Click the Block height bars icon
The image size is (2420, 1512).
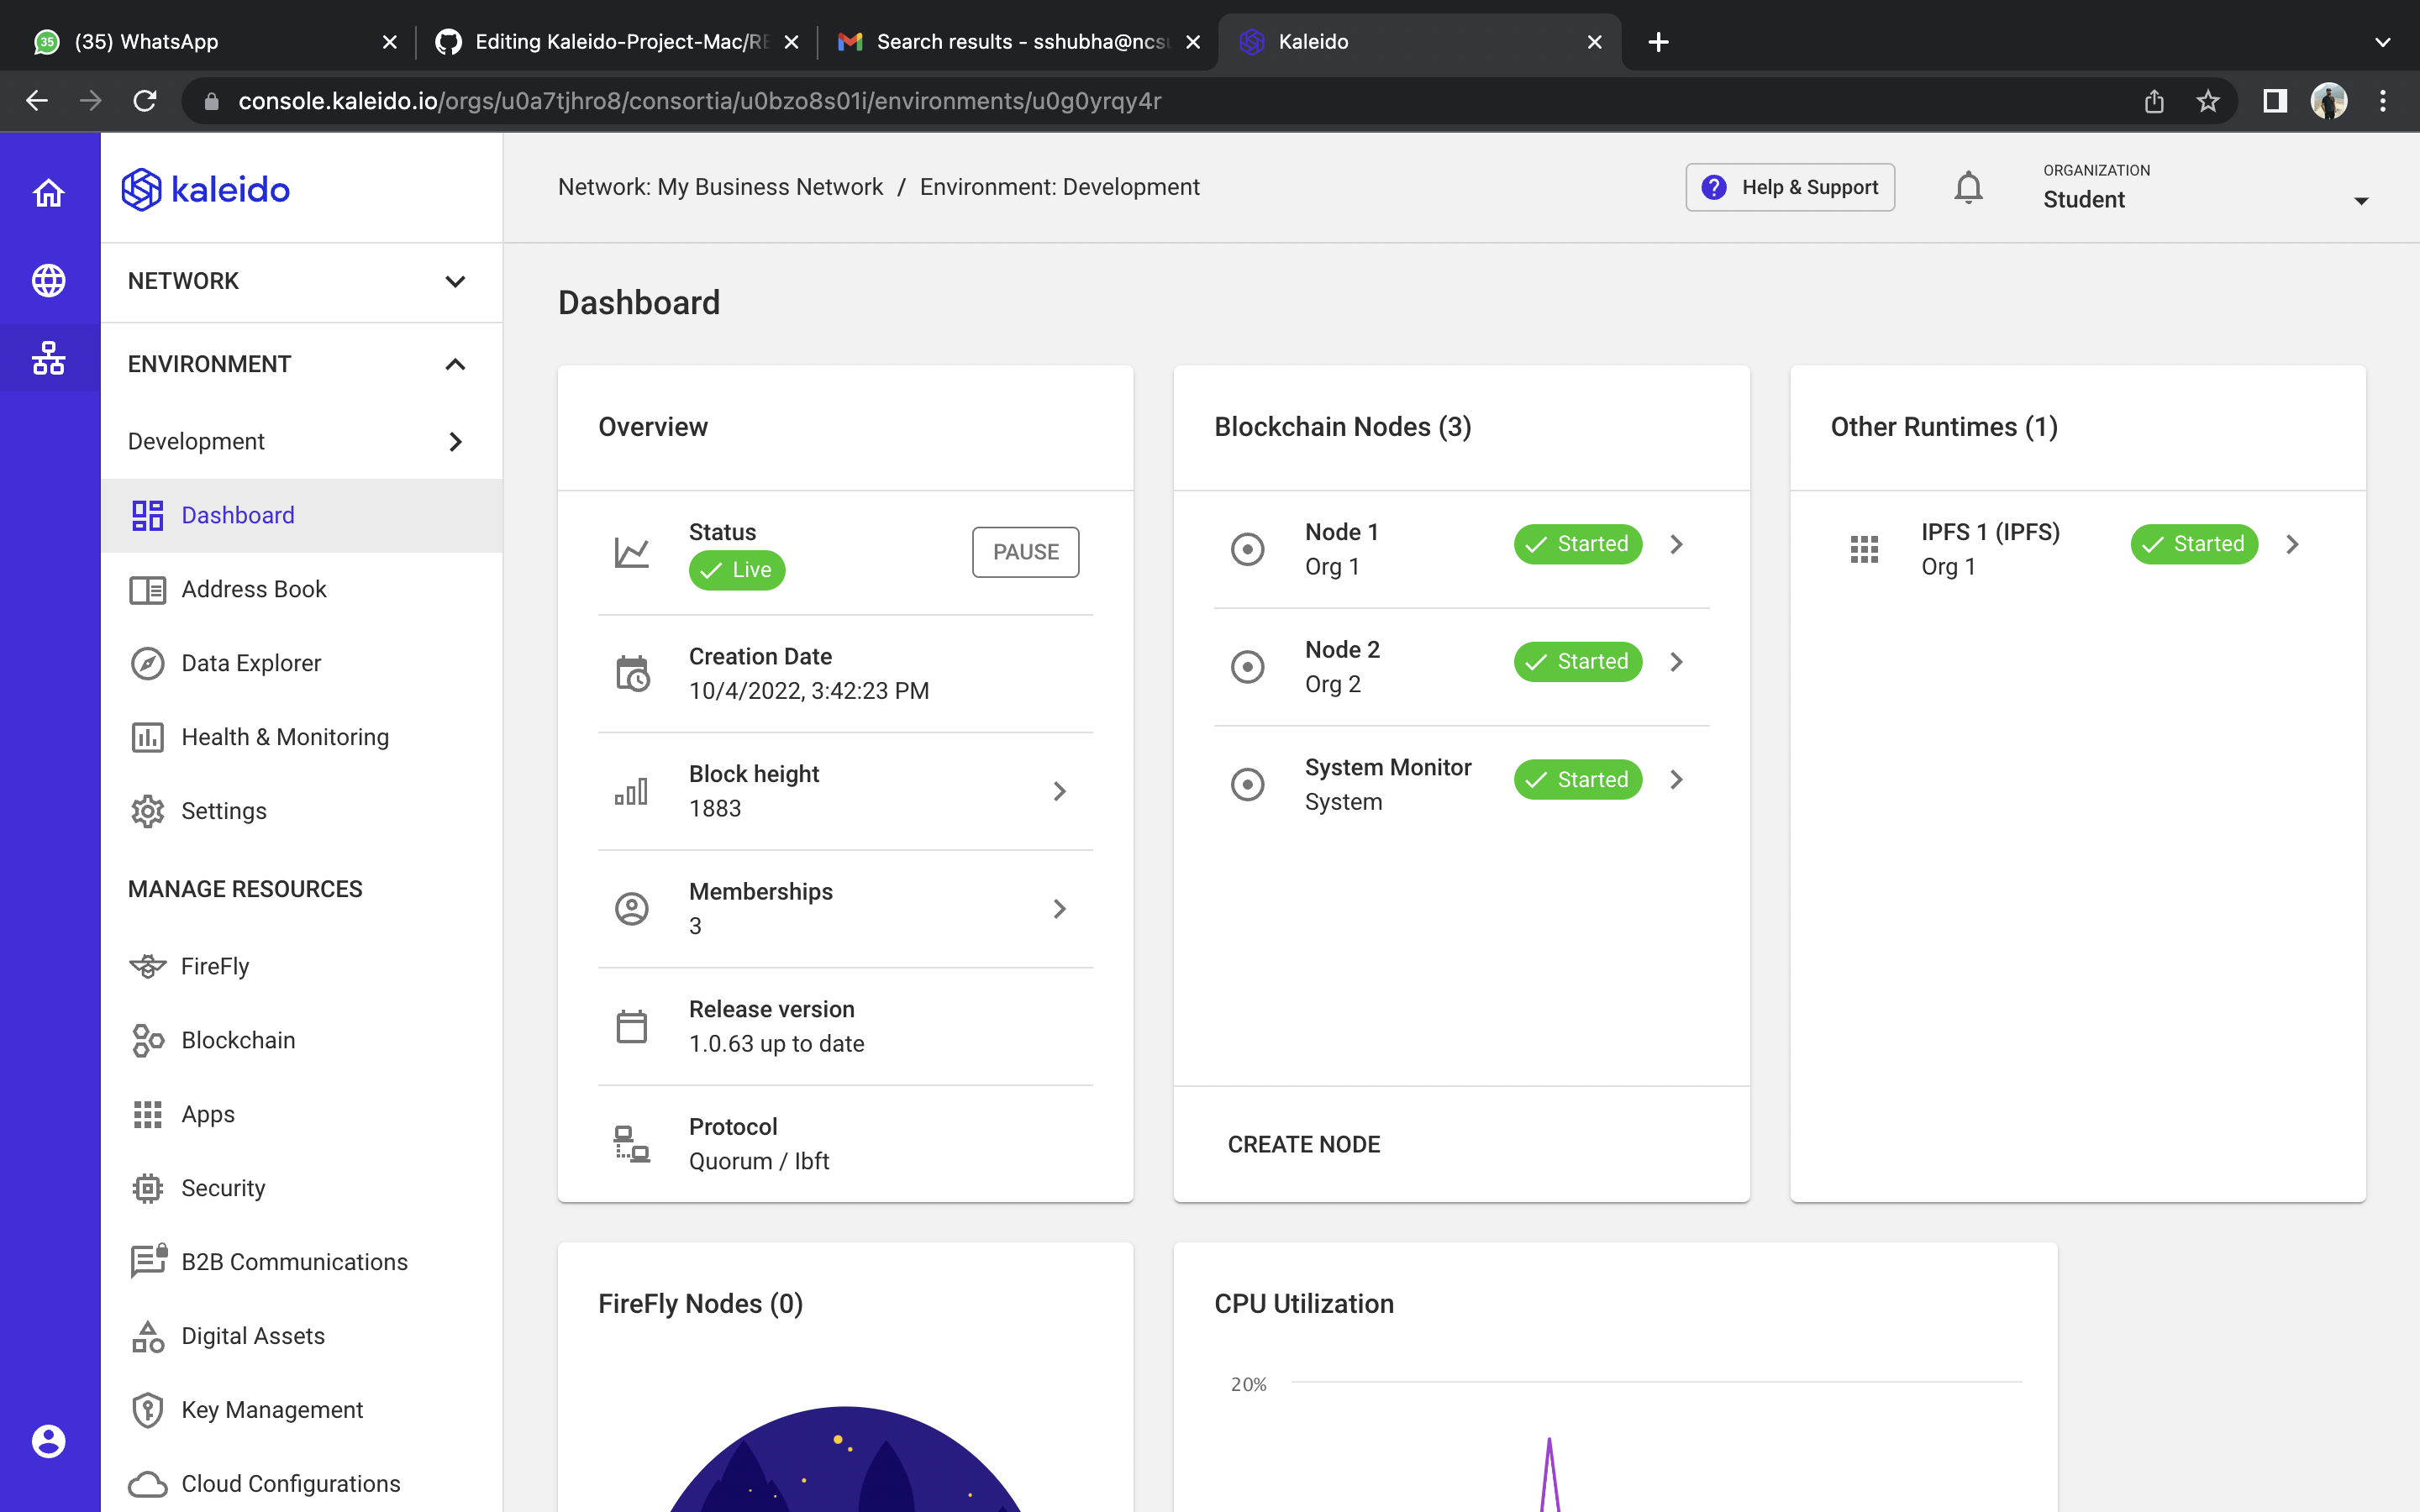(x=631, y=791)
